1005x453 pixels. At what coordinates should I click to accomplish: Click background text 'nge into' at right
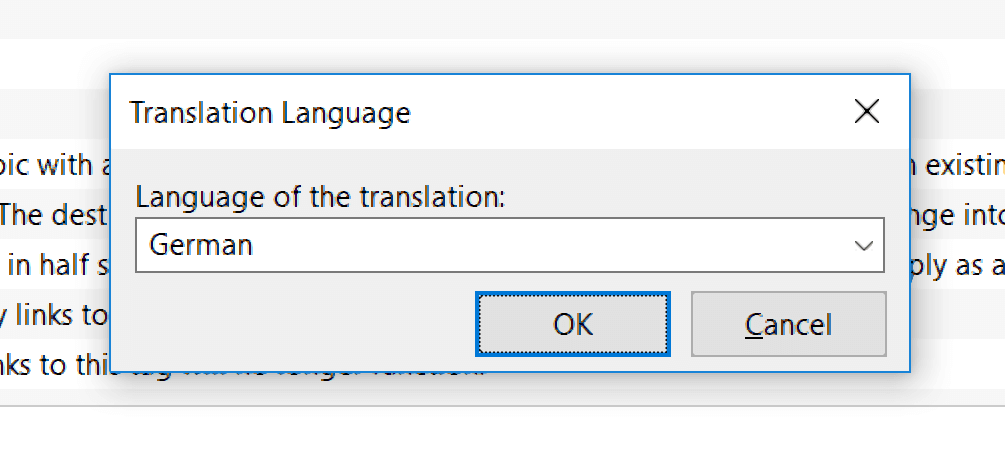pos(958,217)
